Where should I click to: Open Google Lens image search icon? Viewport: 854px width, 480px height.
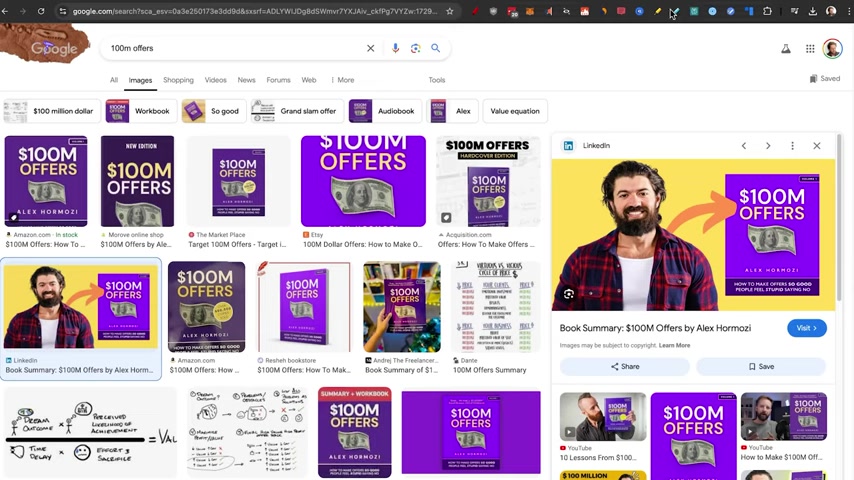click(x=416, y=48)
